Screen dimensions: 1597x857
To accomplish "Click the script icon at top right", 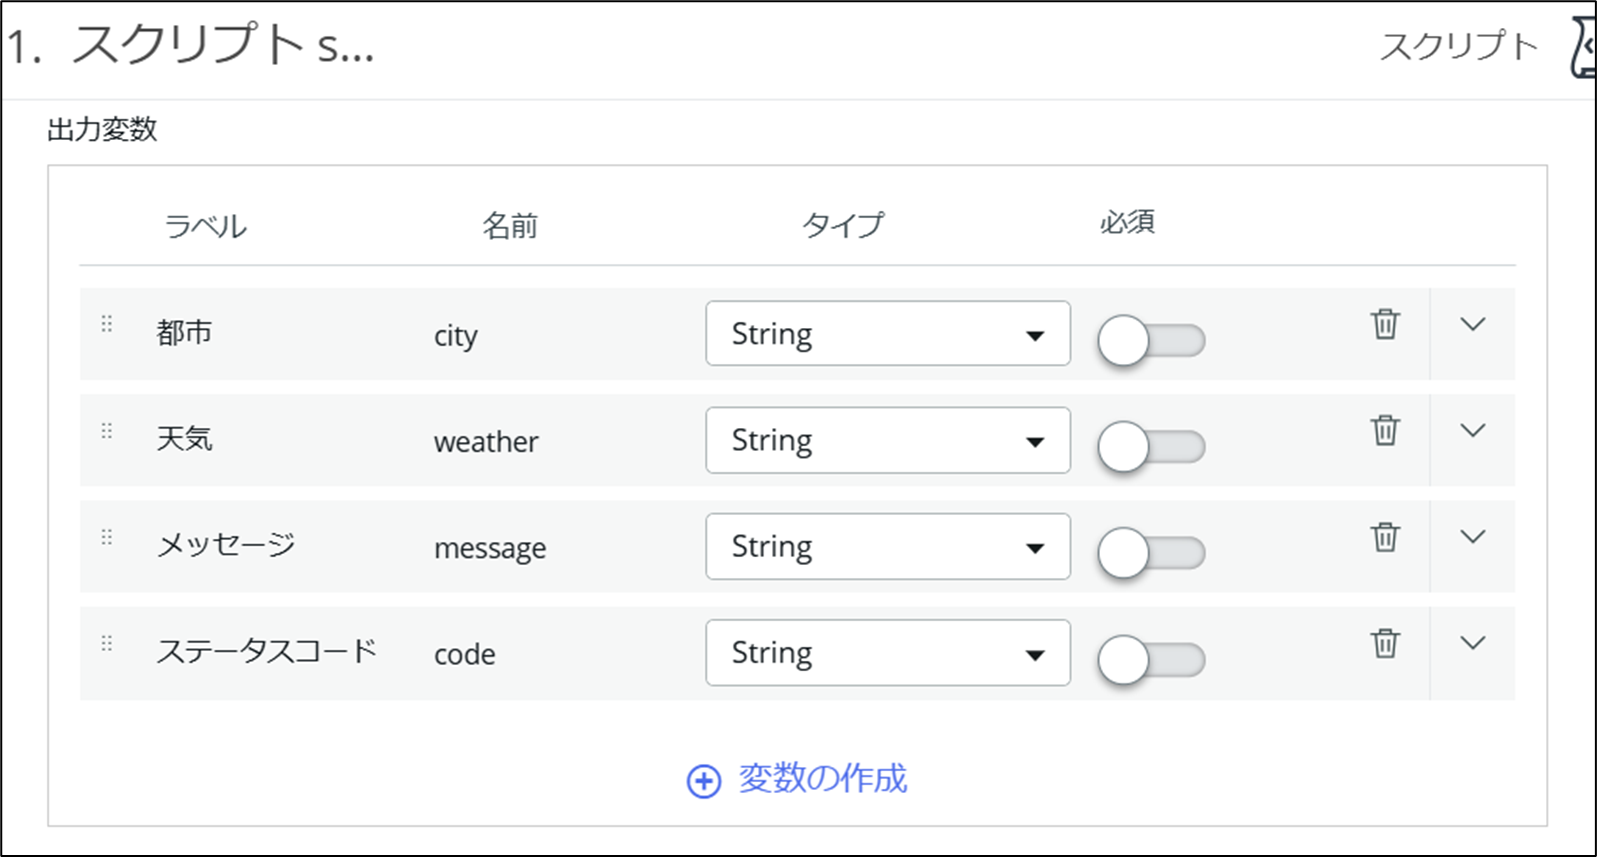I will click(x=1584, y=46).
